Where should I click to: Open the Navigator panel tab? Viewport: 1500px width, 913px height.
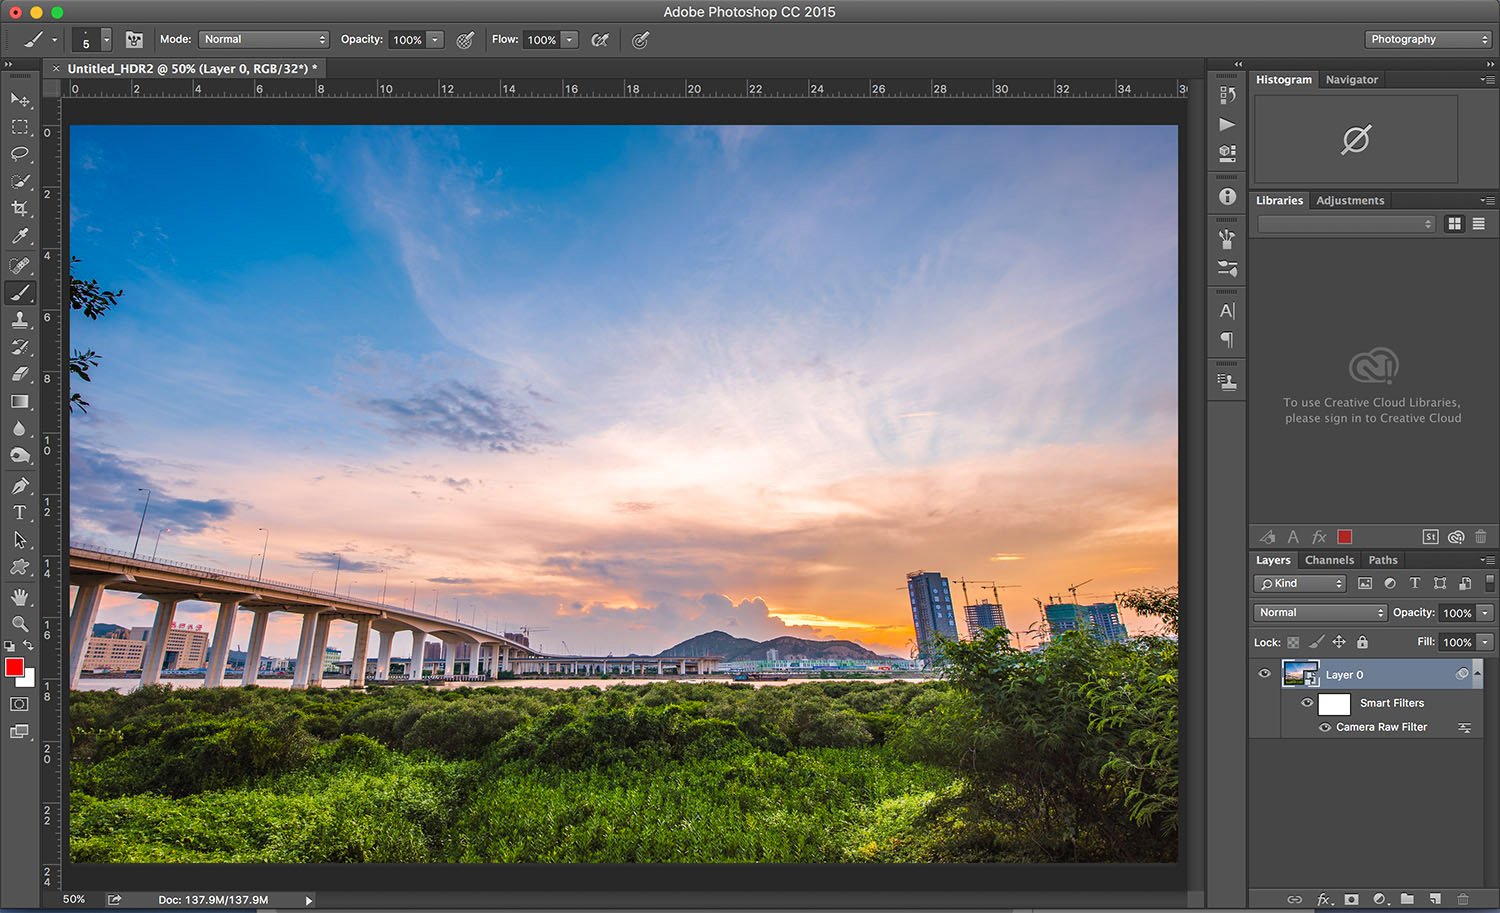pos(1352,79)
